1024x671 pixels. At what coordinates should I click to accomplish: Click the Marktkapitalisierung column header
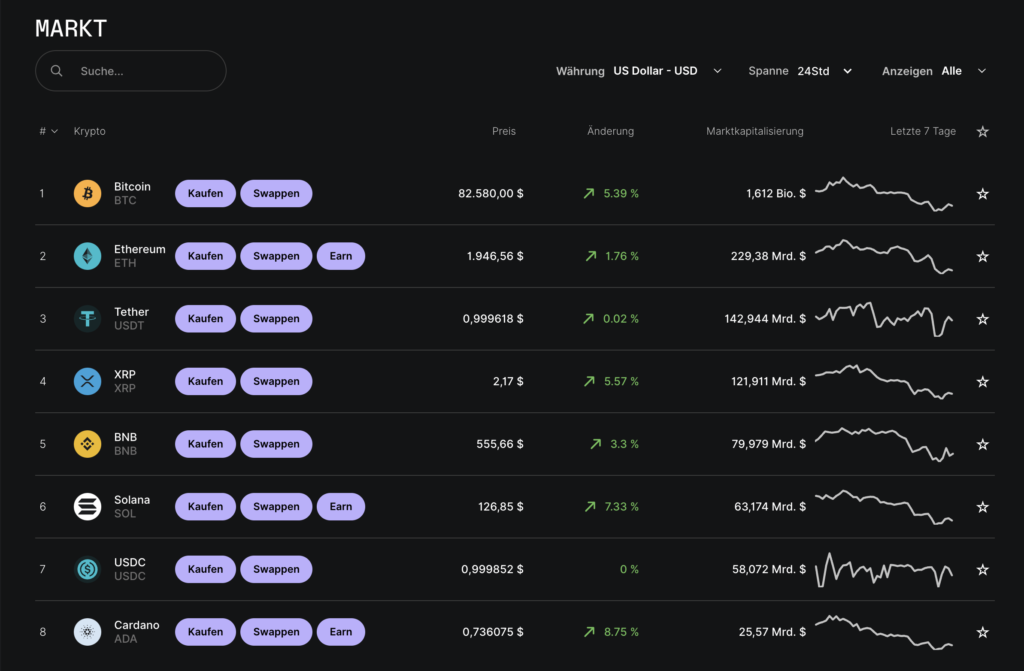[754, 131]
